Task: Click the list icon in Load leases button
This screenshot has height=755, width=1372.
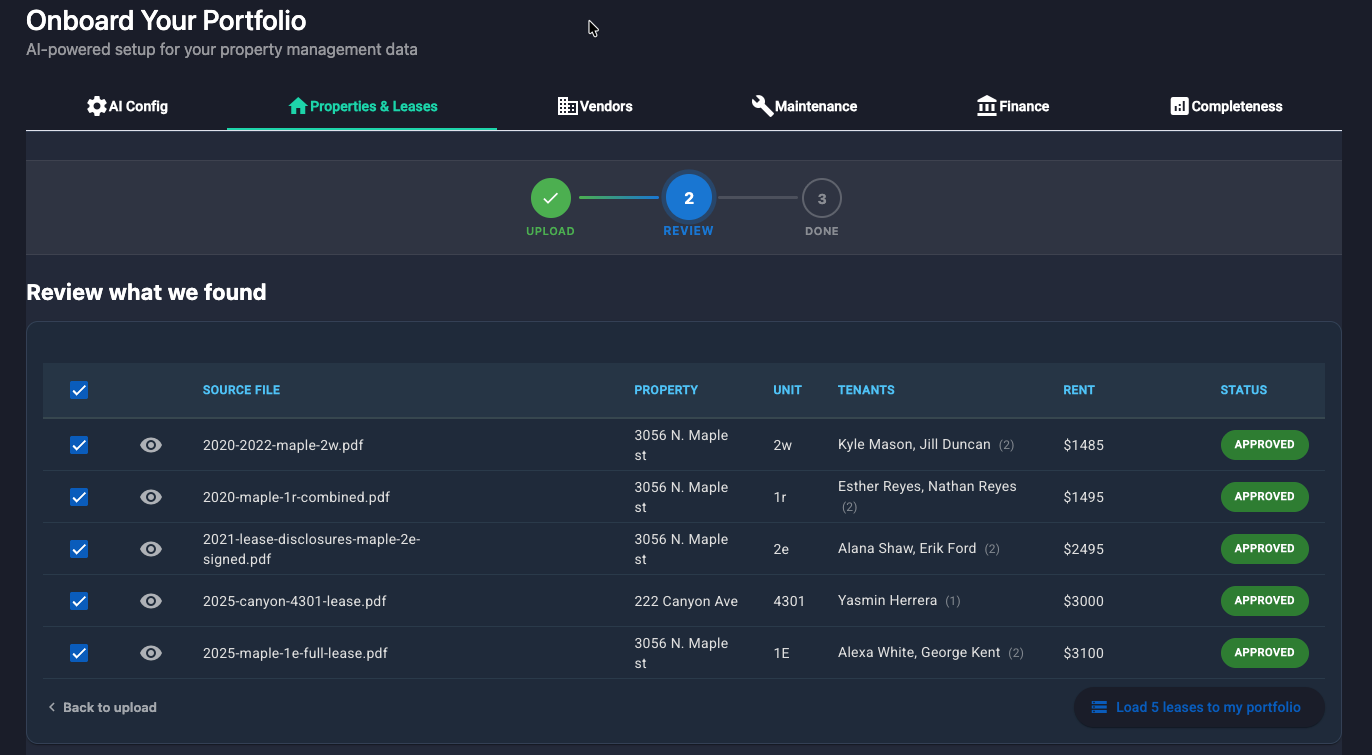Action: coord(1098,707)
